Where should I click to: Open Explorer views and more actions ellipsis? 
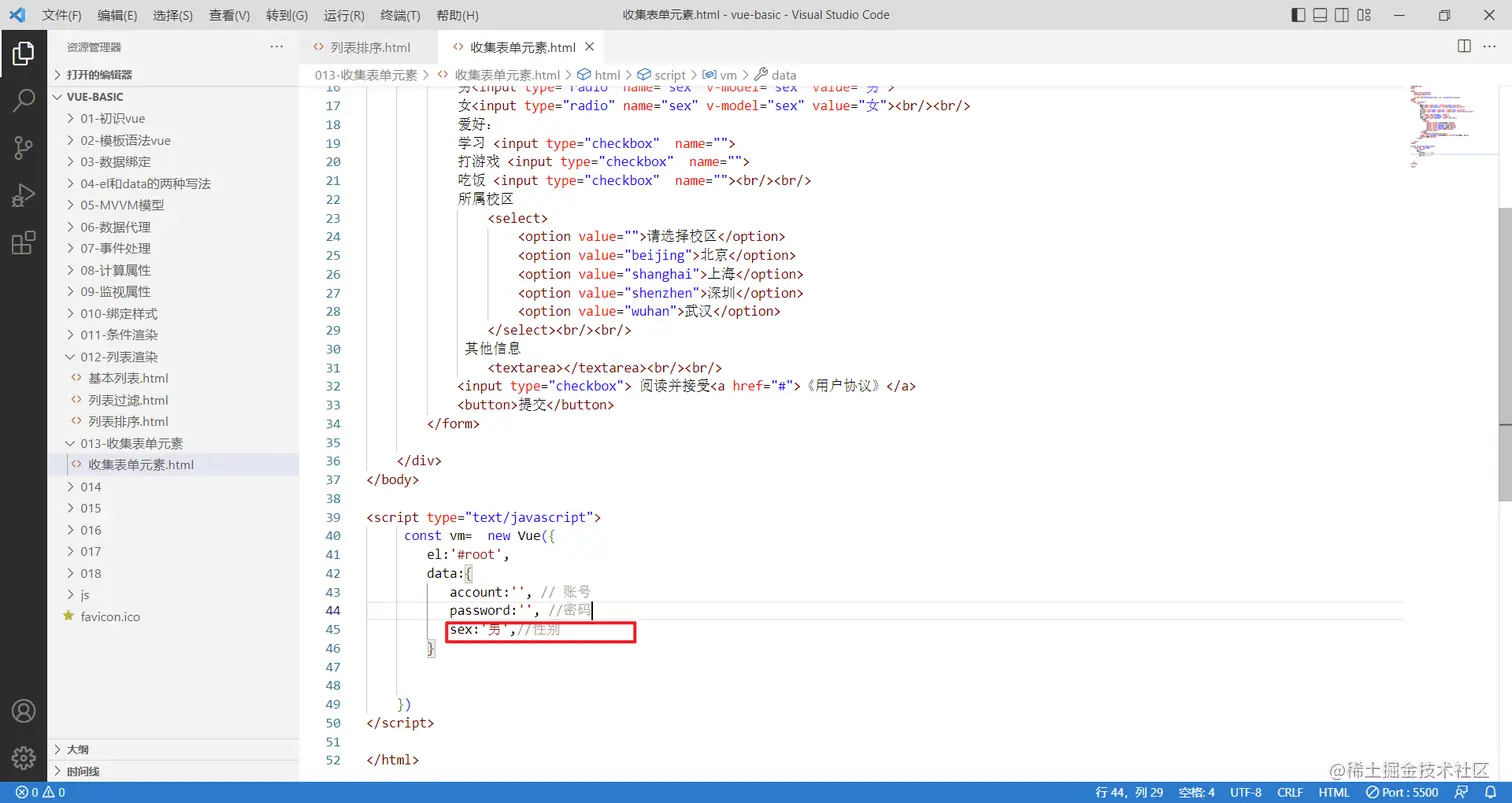pos(277,47)
